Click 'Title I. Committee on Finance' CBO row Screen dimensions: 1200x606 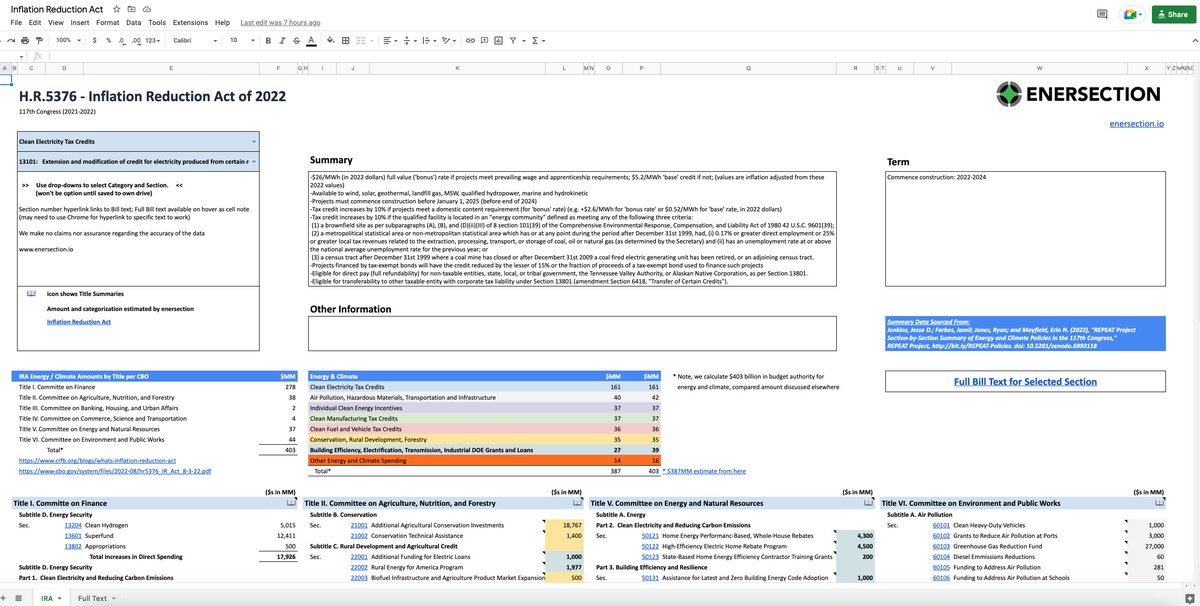point(158,386)
